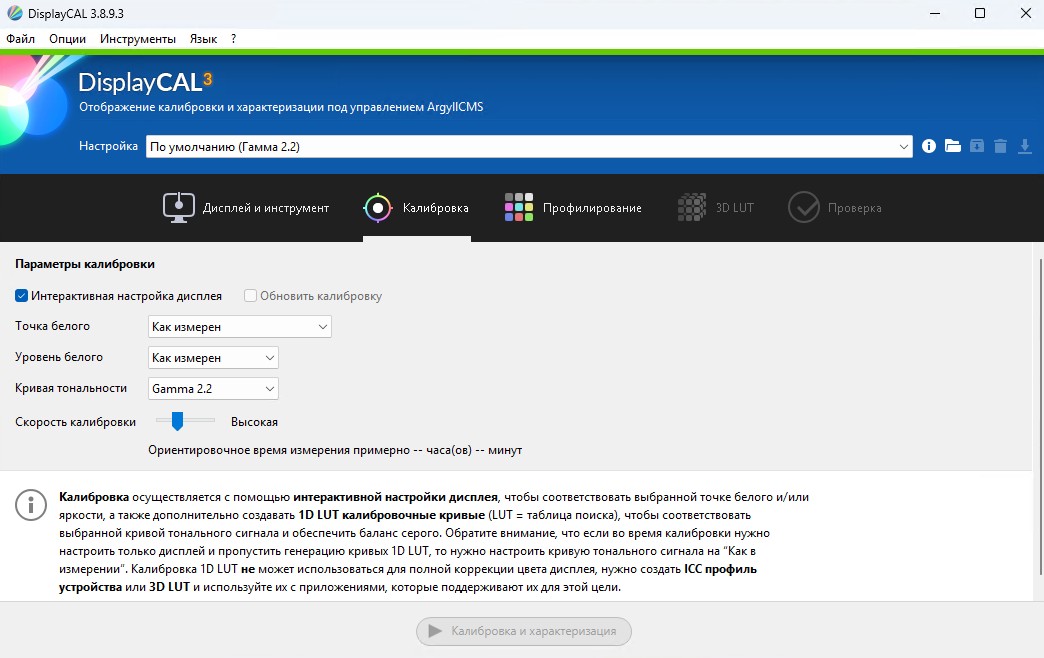Switch to Профилирование tab
1044x658 pixels.
pyautogui.click(x=573, y=208)
